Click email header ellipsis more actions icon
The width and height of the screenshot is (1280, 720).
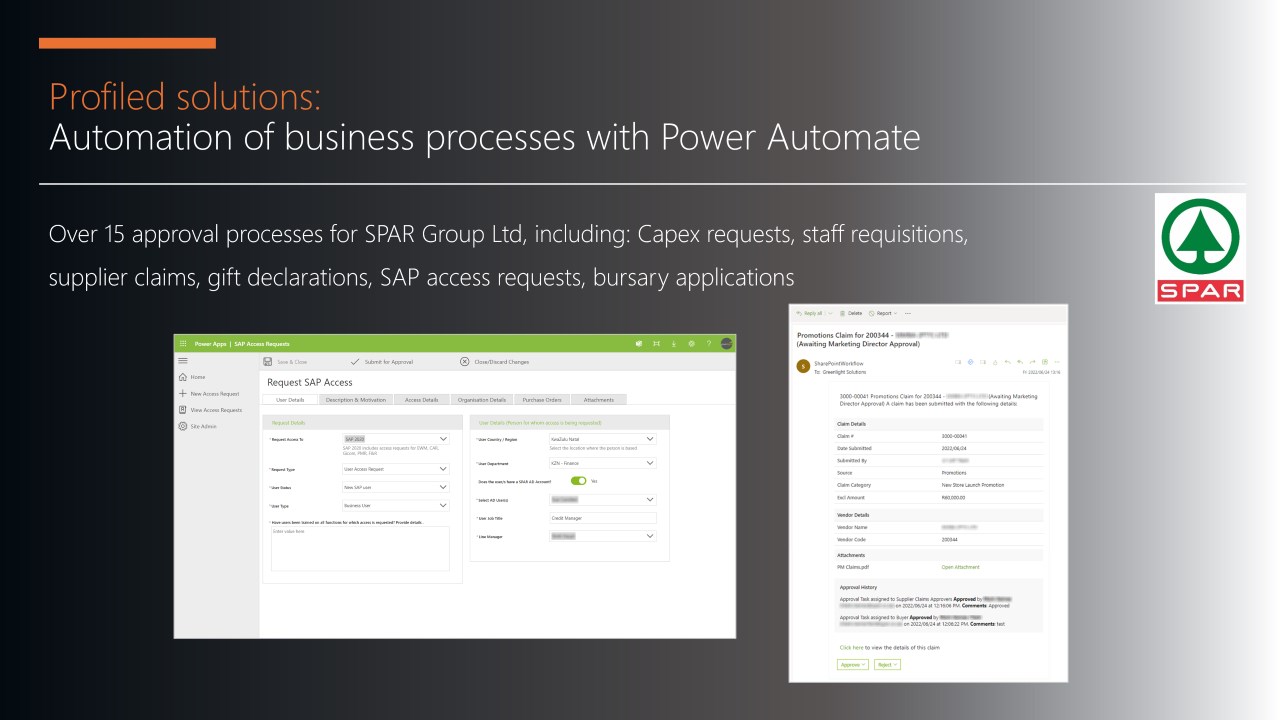pyautogui.click(x=1057, y=362)
